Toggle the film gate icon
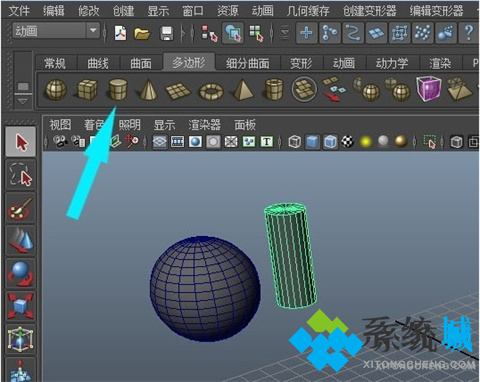The height and width of the screenshot is (382, 480). (177, 142)
